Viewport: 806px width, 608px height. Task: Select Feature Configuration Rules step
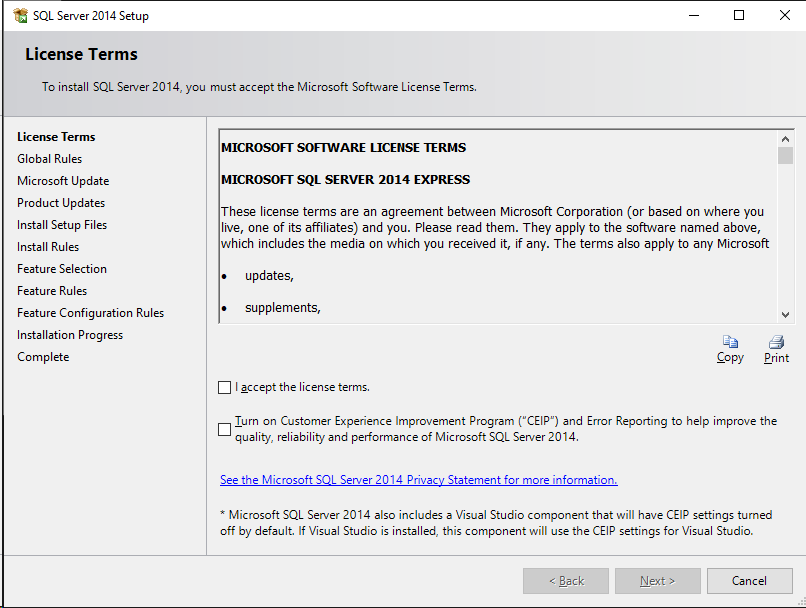[x=90, y=313]
